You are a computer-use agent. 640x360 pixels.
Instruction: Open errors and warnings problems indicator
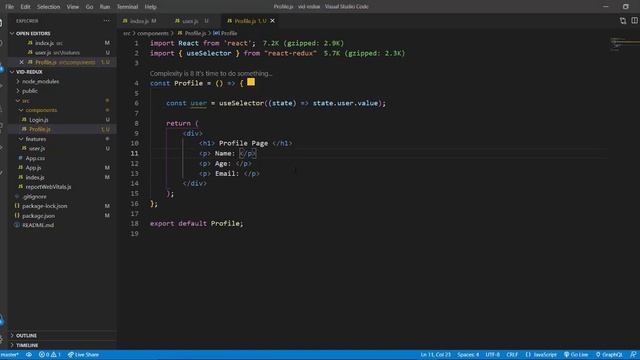pyautogui.click(x=49, y=355)
